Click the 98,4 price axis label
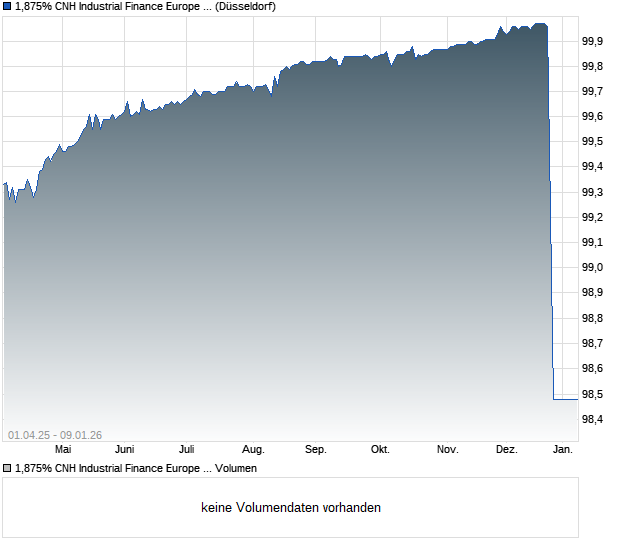The height and width of the screenshot is (546, 620). pyautogui.click(x=592, y=419)
